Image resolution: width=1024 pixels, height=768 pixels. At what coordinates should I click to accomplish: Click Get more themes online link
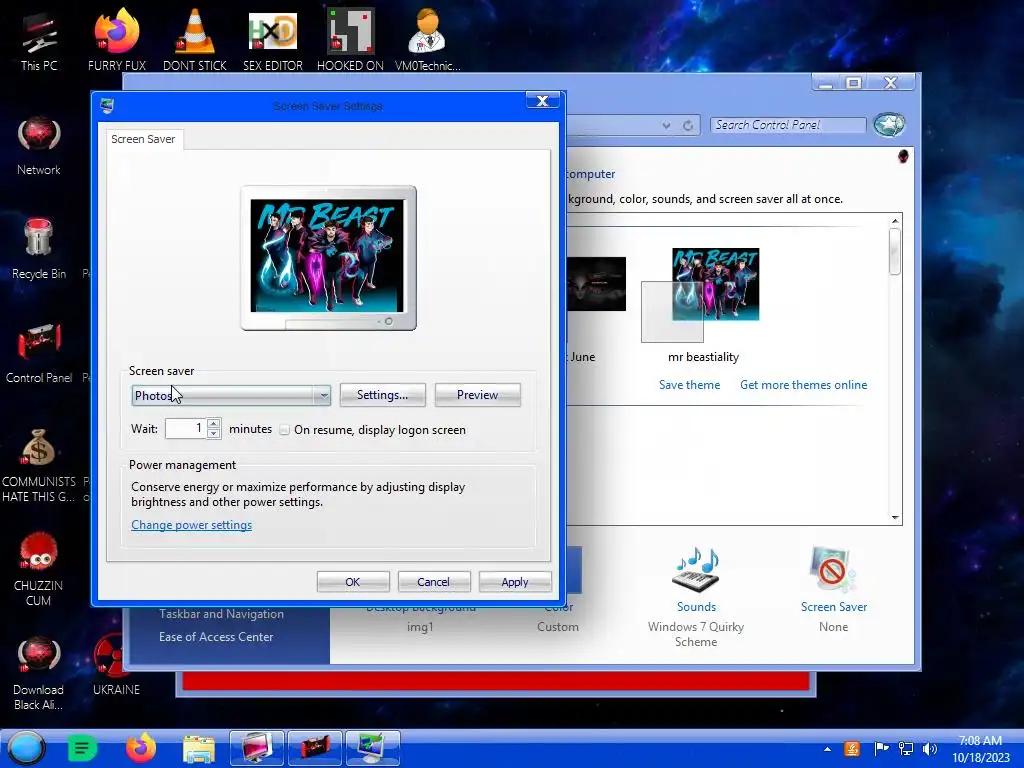click(803, 385)
